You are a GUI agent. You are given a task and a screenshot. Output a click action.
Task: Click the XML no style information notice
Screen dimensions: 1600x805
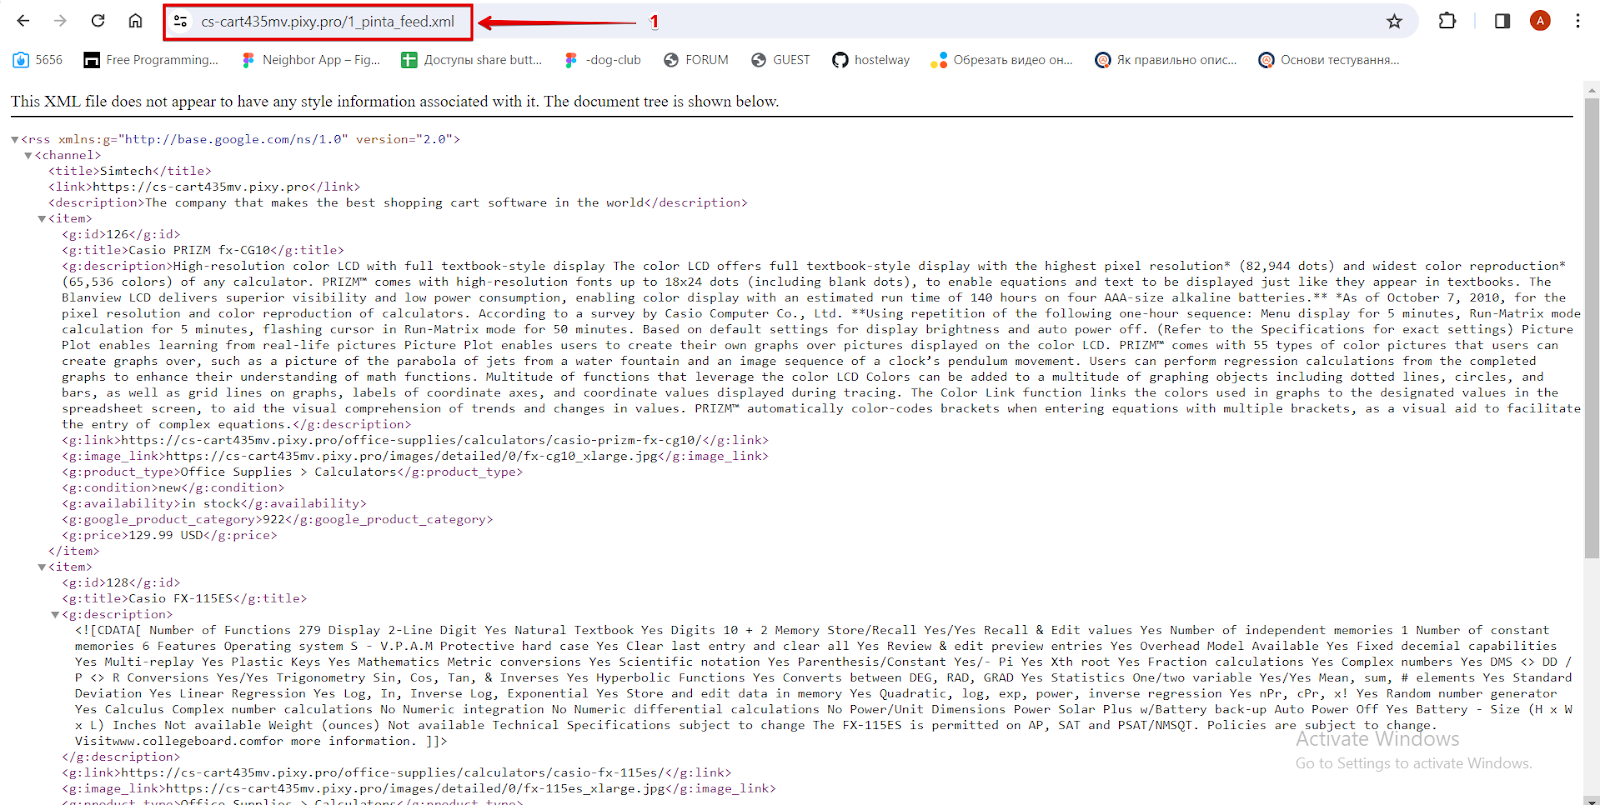pos(395,101)
